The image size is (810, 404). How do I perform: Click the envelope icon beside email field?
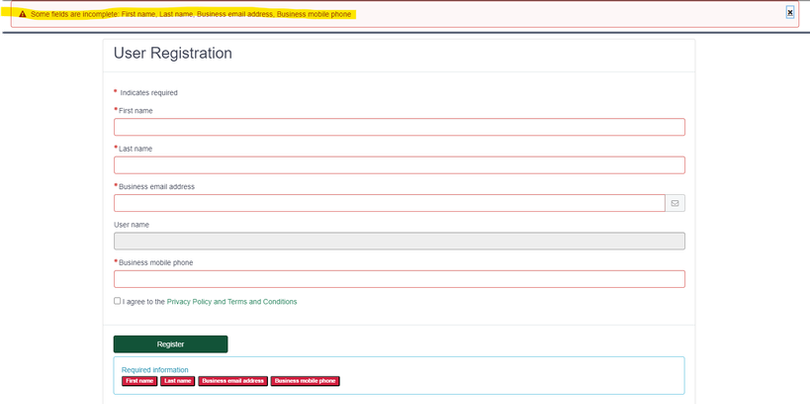click(675, 203)
